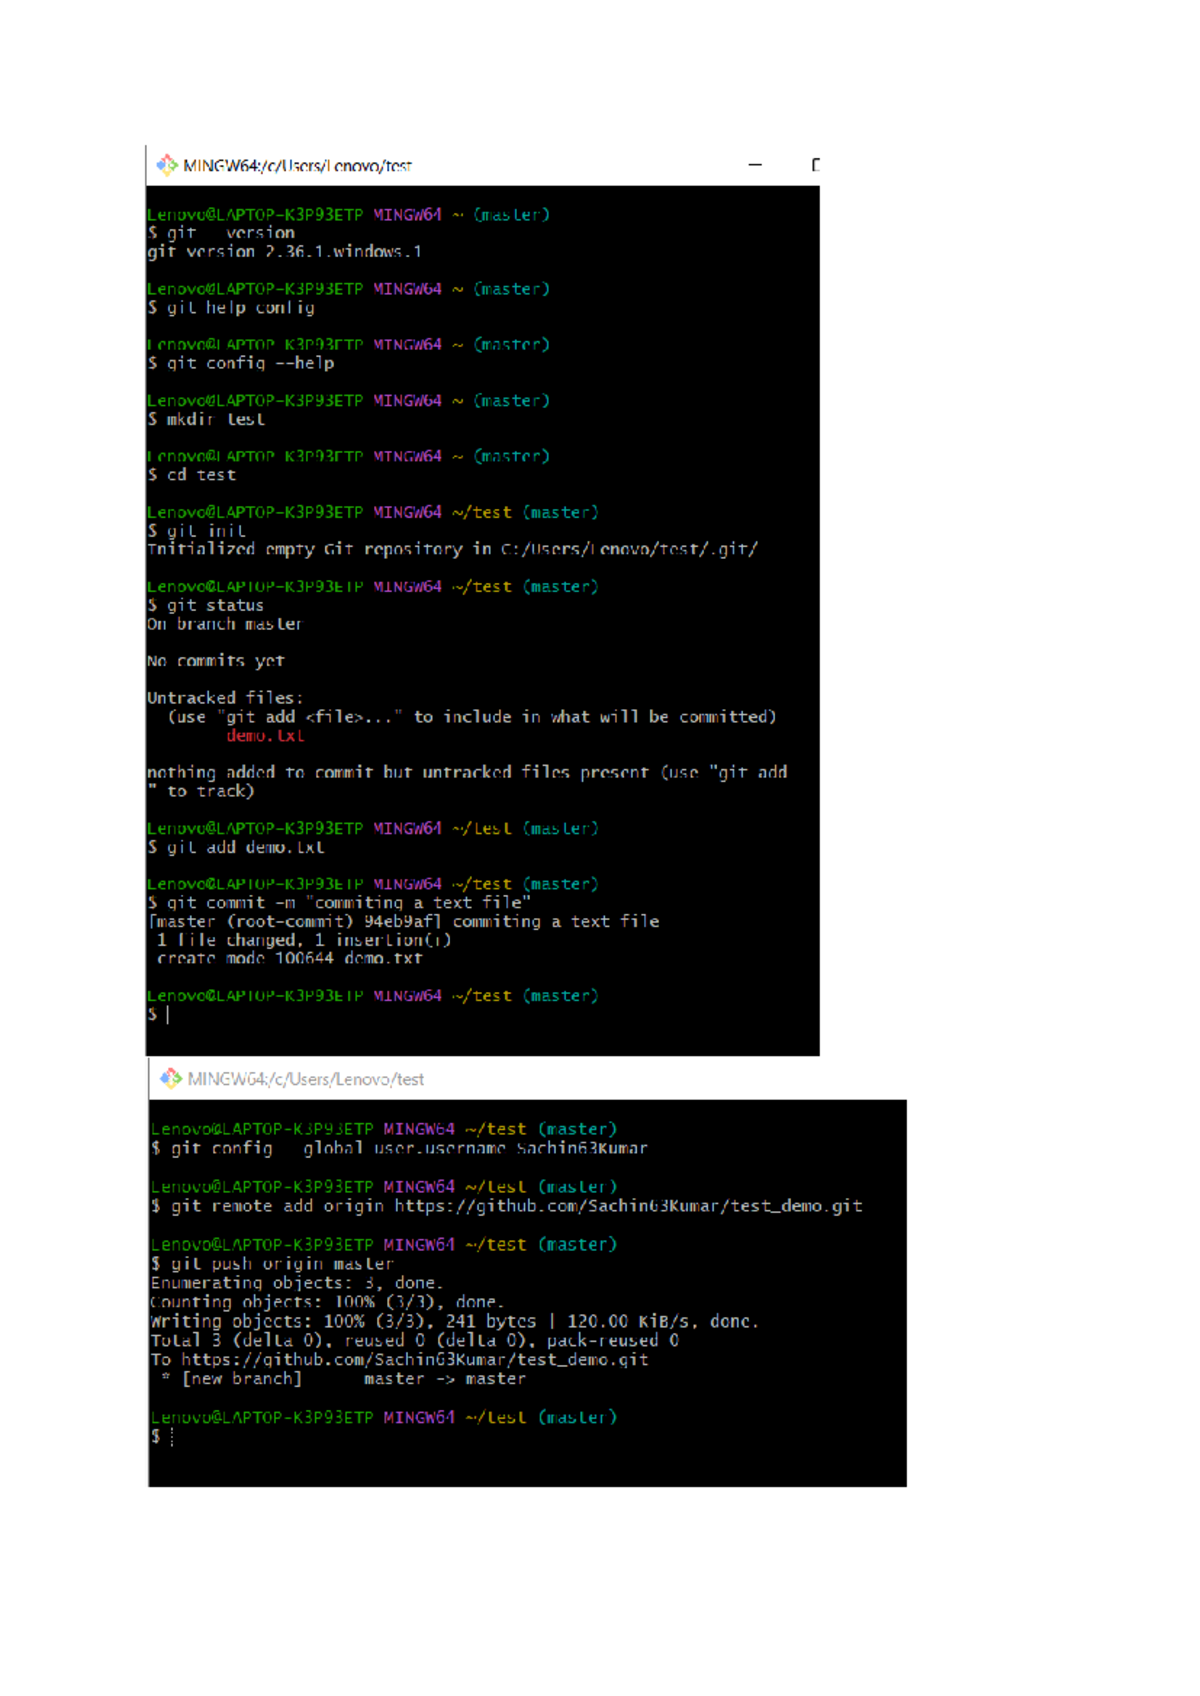Image resolution: width=1200 pixels, height=1696 pixels.
Task: Click the '$ git add demo.txt' command
Action: coord(236,847)
